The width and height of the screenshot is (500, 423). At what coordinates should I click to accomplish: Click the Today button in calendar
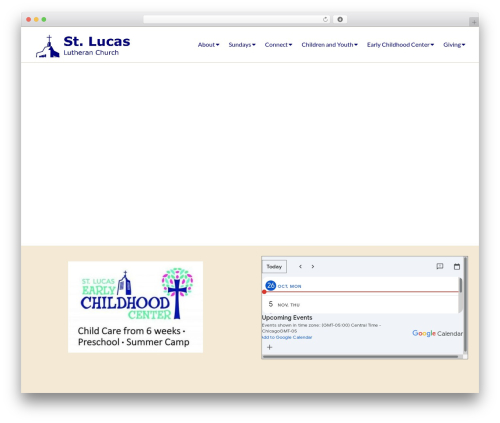pos(274,267)
